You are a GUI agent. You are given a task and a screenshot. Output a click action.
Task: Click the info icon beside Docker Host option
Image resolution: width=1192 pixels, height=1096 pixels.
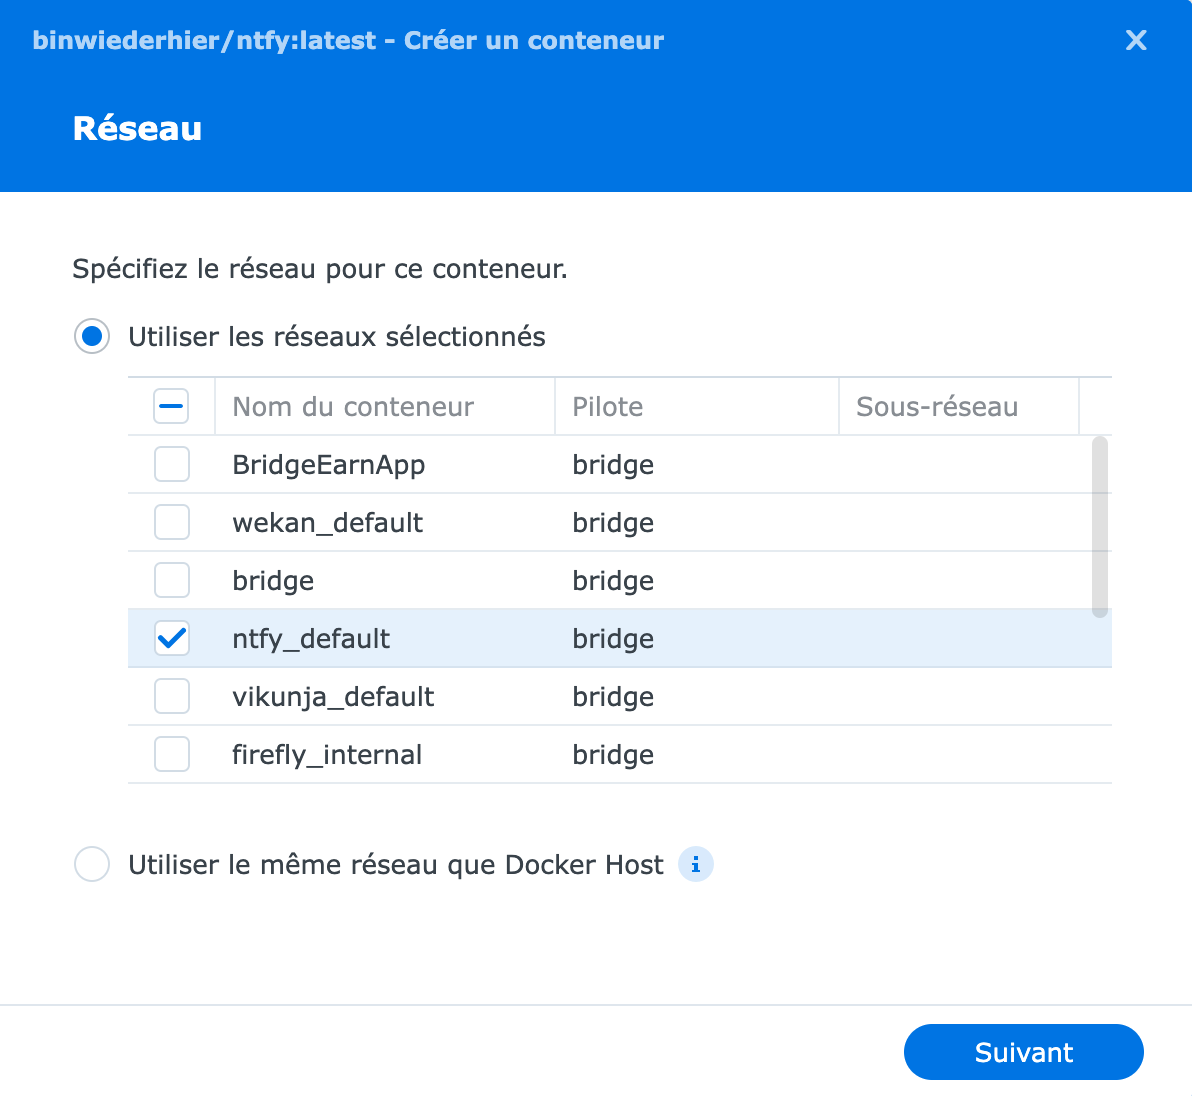point(695,864)
